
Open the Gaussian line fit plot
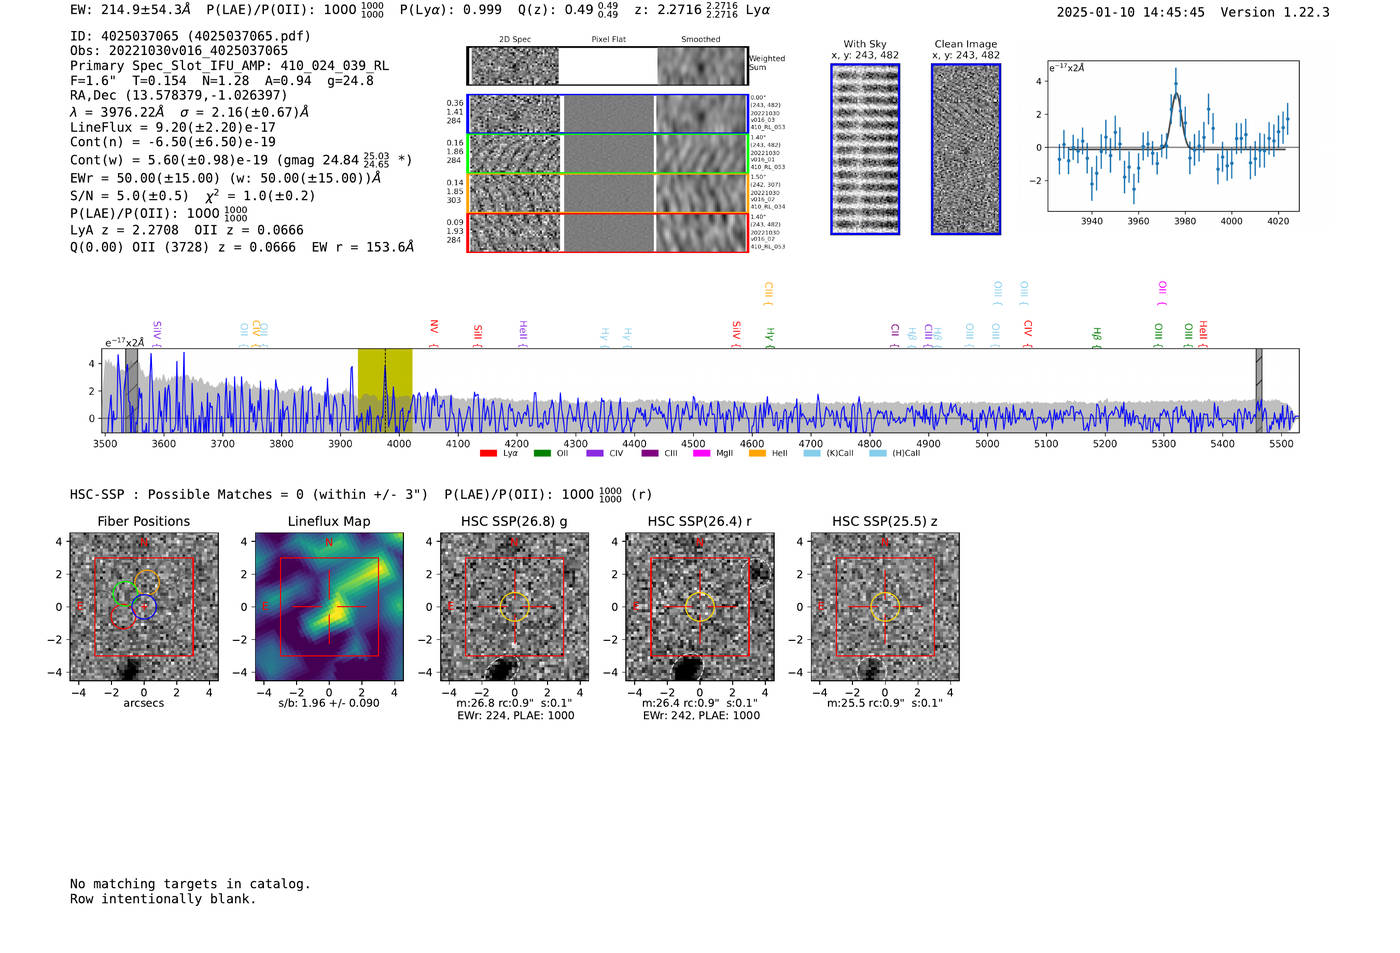[x=1173, y=136]
